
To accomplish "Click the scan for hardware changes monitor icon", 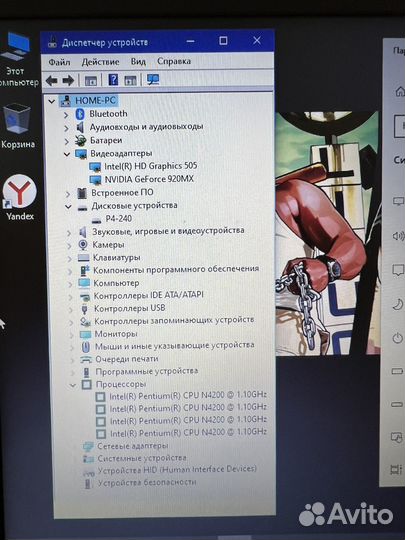I will click(x=153, y=80).
